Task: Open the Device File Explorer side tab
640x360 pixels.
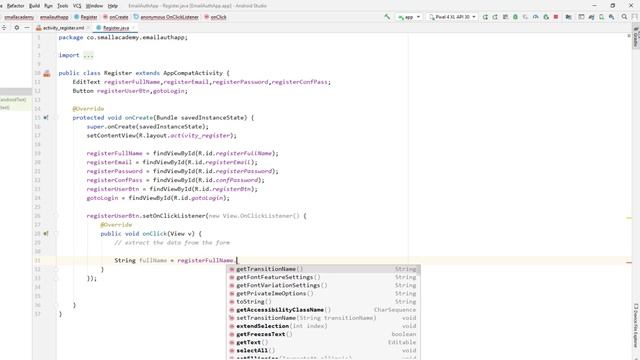Action: coord(636,325)
